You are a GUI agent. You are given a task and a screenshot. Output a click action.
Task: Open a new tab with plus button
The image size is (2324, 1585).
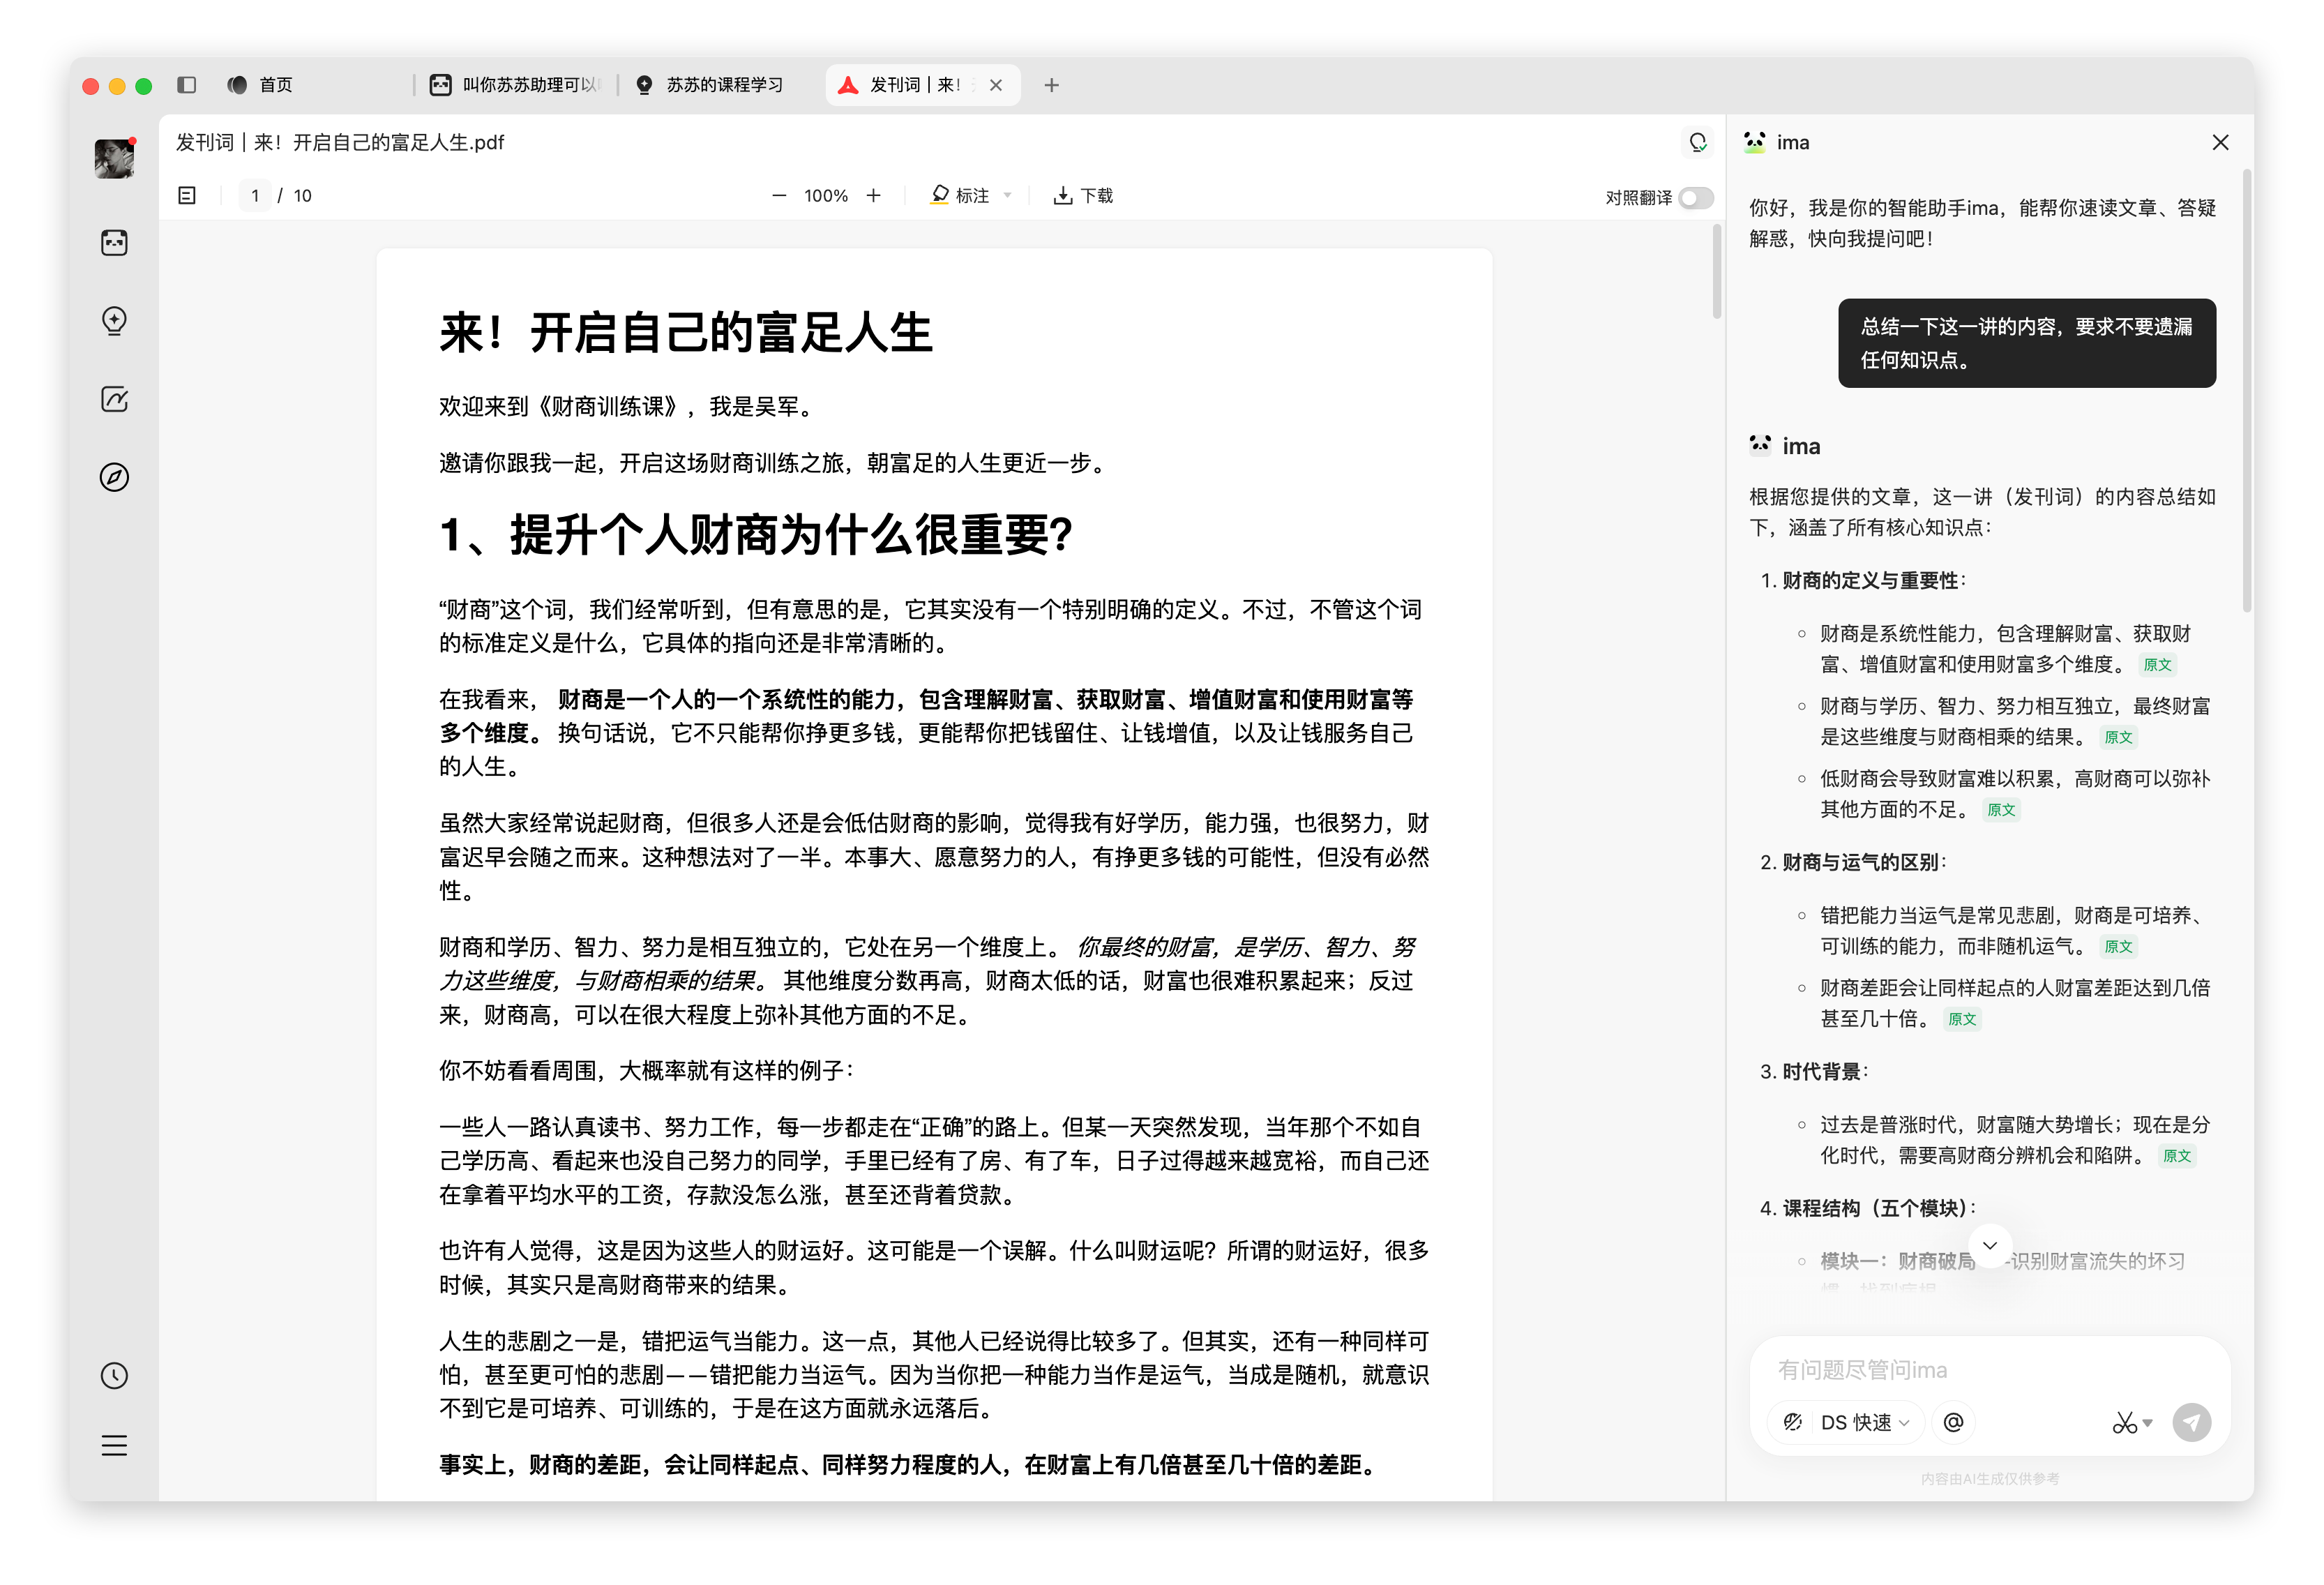point(1051,85)
